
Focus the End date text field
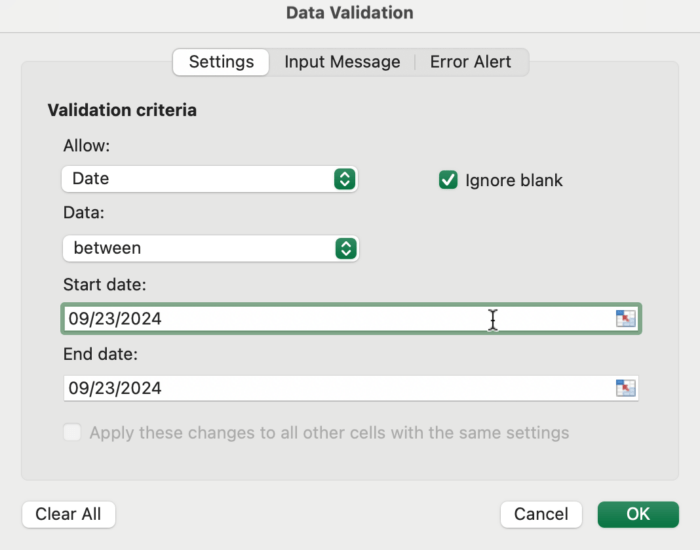(300, 388)
